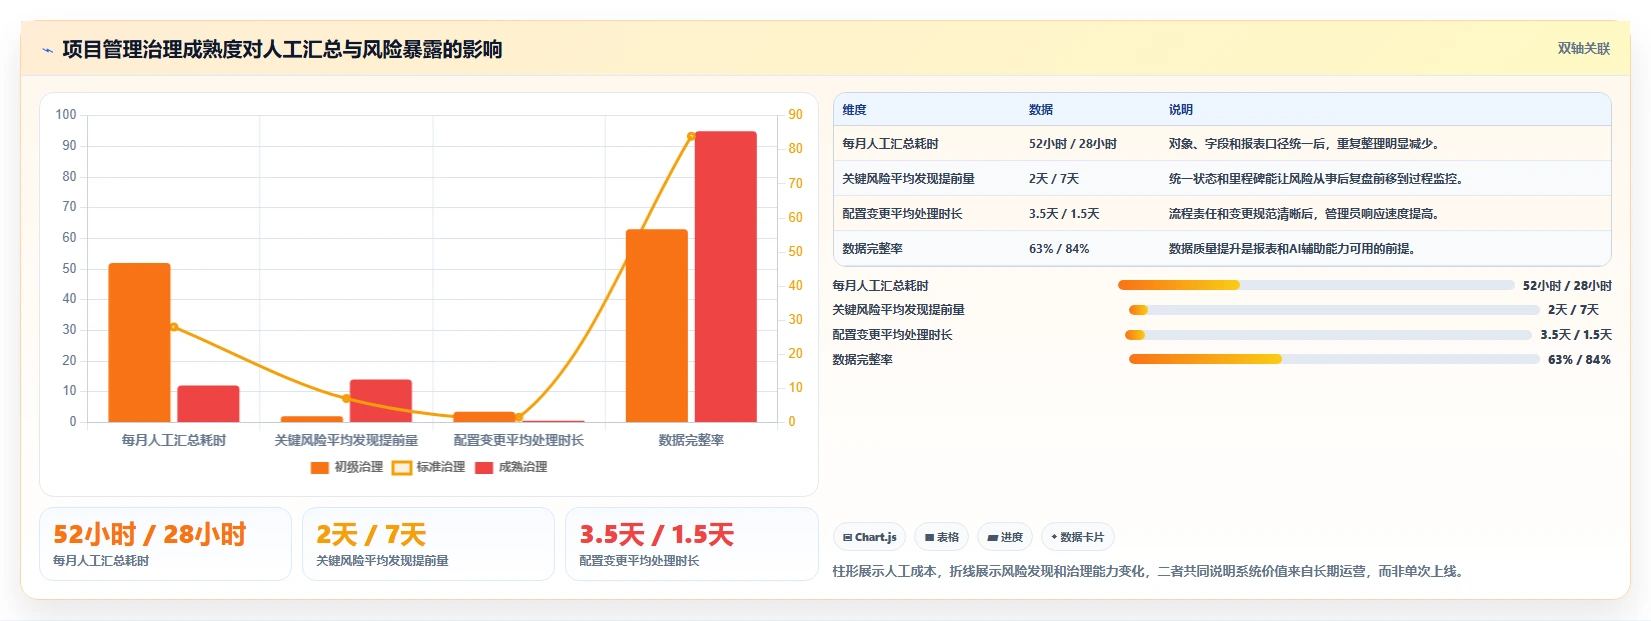Click the title 项目管理治理成熟度对人工汇总与风险暴露的影响
Viewport: 1651px width, 621px height.
(282, 50)
